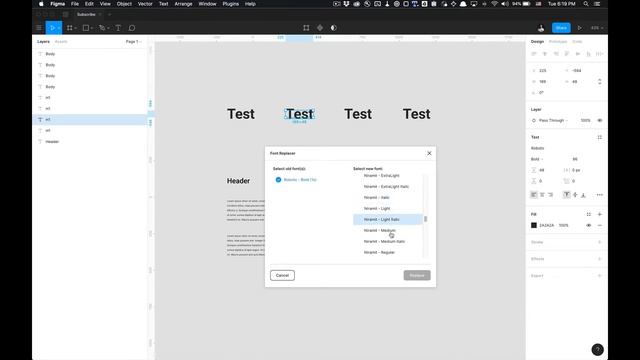The width and height of the screenshot is (640, 360).
Task: Add a stroke with plus icon
Action: click(x=600, y=242)
